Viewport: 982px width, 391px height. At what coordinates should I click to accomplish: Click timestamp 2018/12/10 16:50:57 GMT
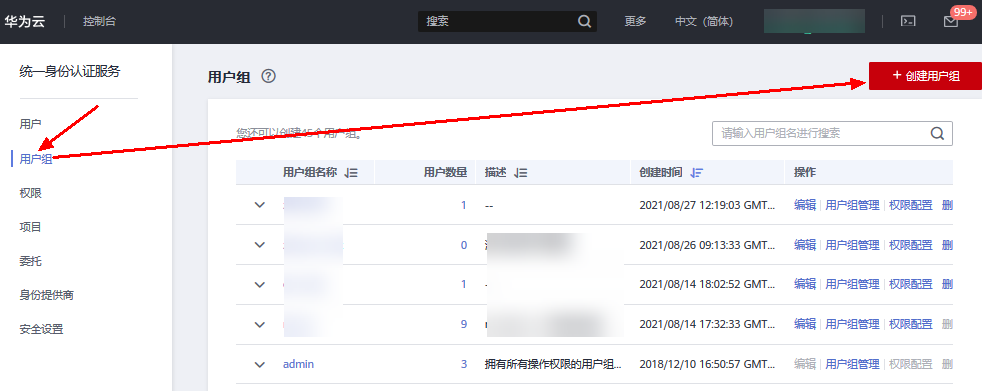click(708, 364)
